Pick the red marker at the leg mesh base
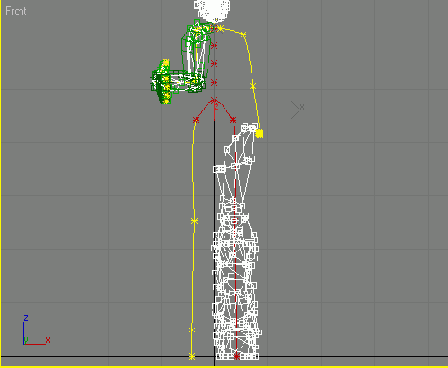The image size is (448, 368). [x=236, y=356]
